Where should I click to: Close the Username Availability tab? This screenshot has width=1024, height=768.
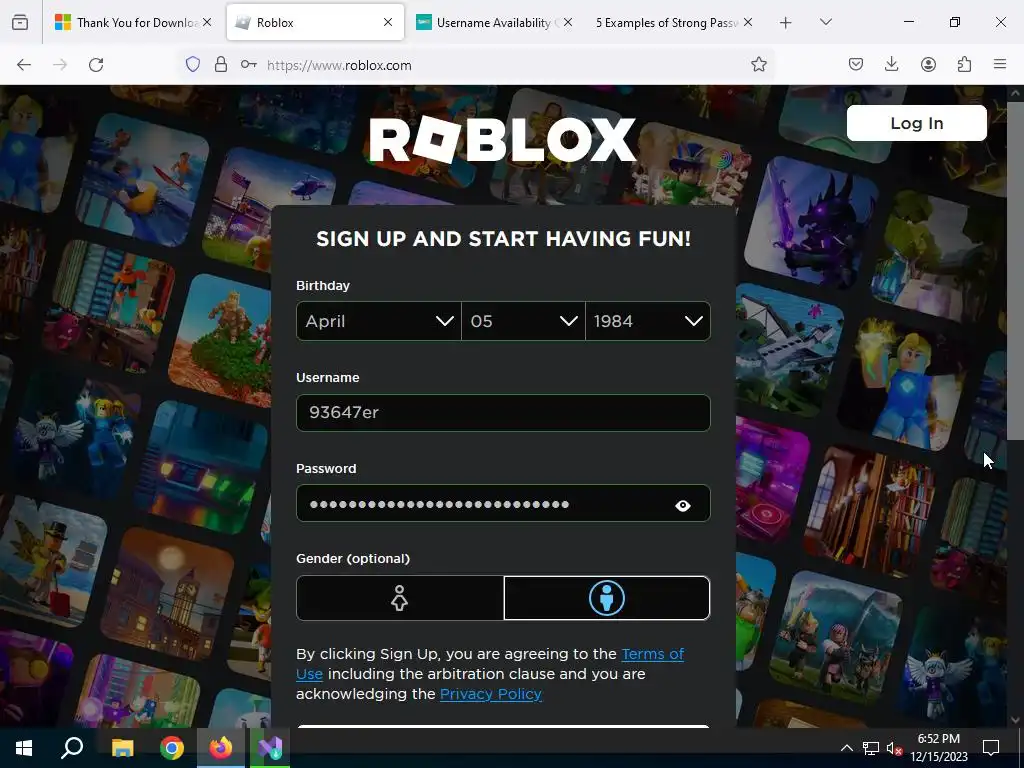click(568, 22)
